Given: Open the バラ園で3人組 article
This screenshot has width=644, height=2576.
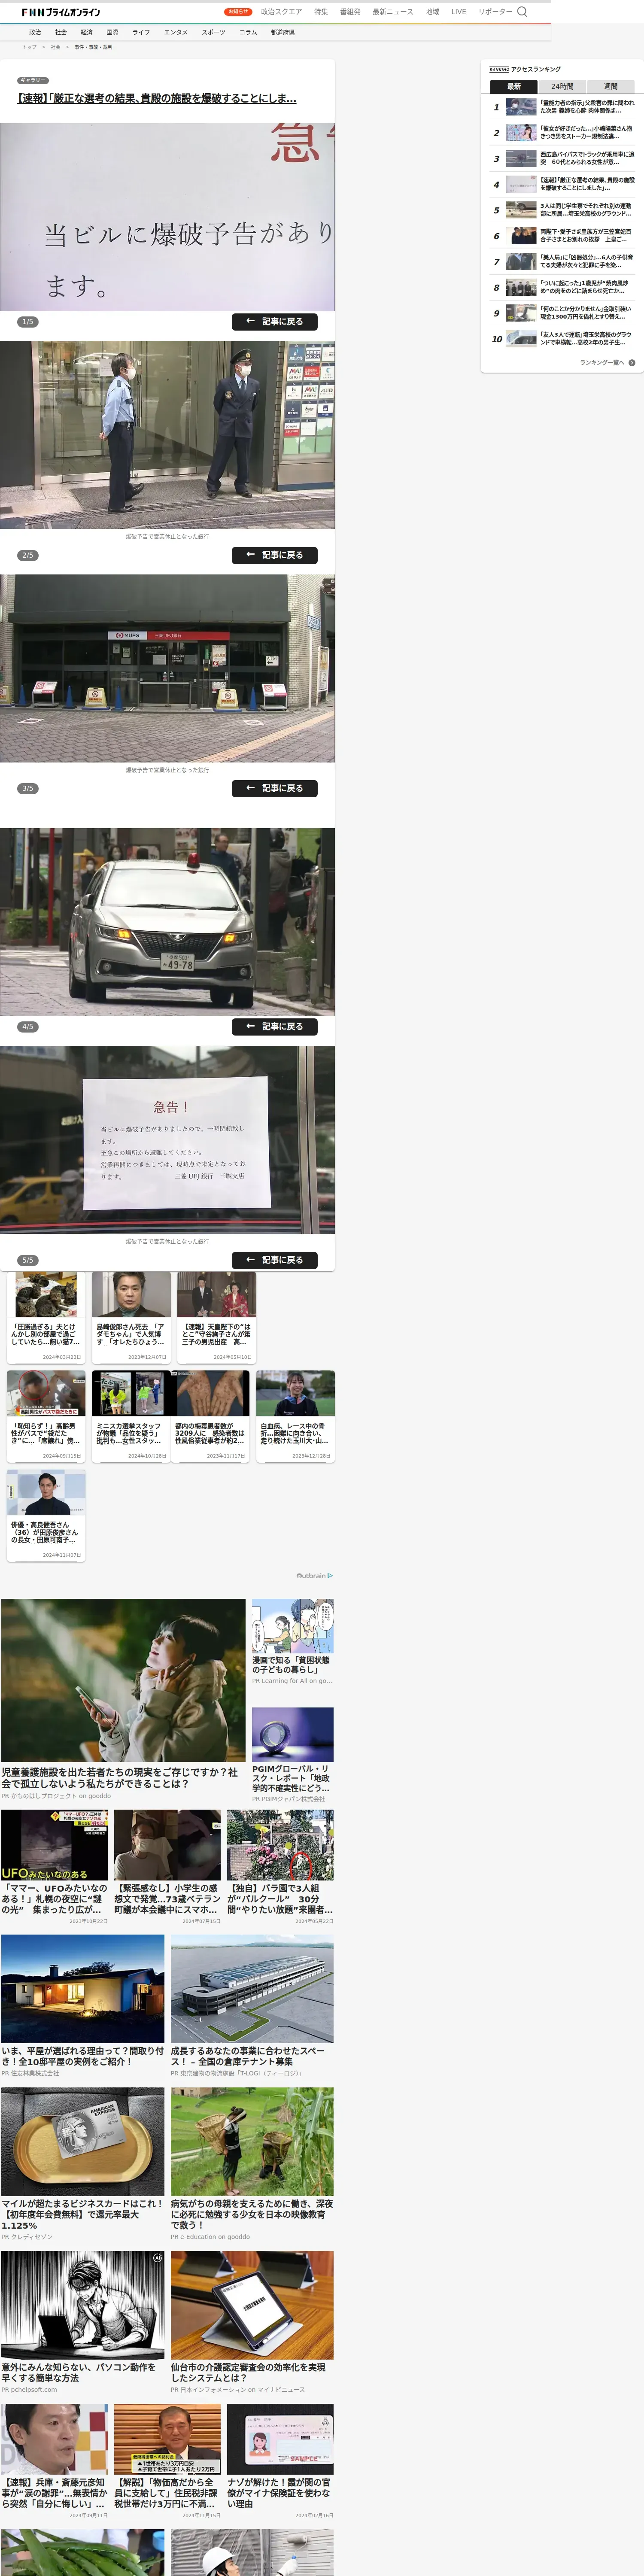Looking at the screenshot, I should pos(280,1867).
